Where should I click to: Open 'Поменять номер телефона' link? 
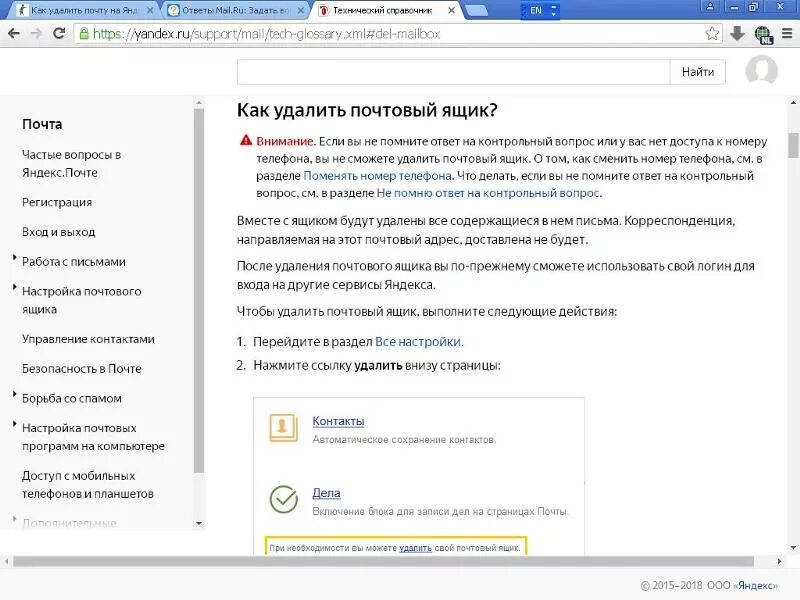coord(377,176)
